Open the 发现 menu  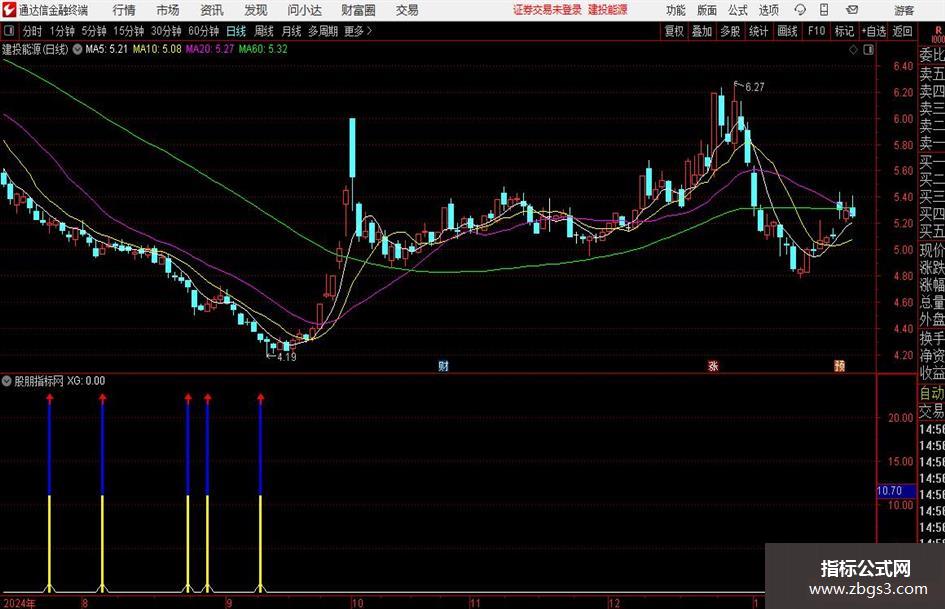coord(256,10)
